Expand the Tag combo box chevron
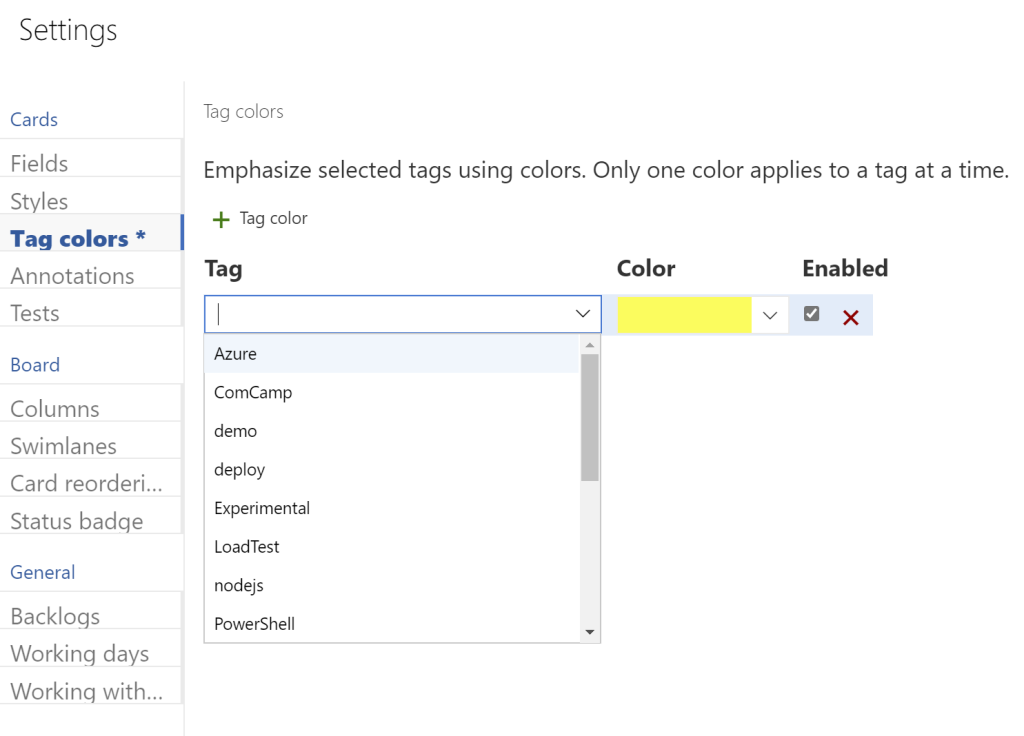 click(x=583, y=314)
